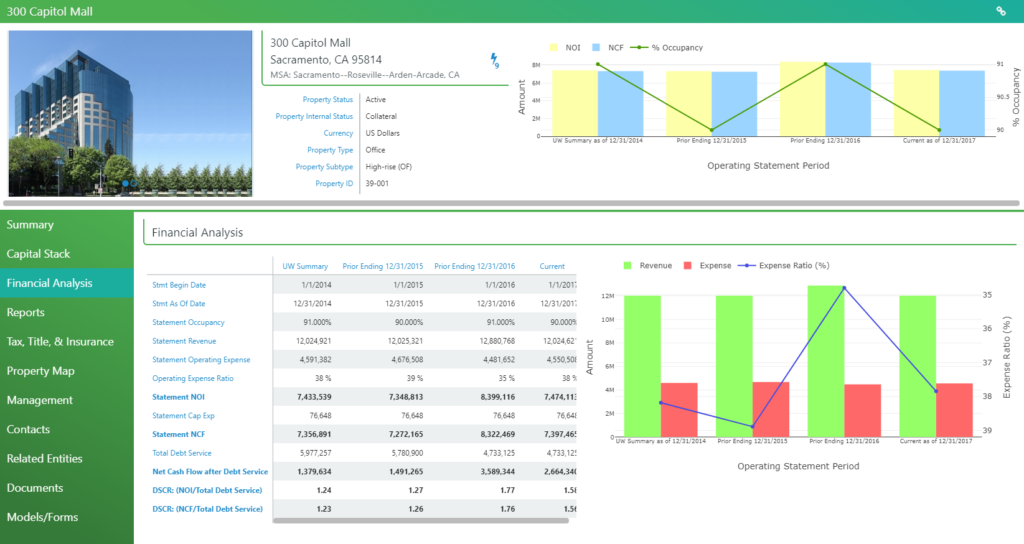The width and height of the screenshot is (1024, 544).
Task: Open the Summary section in the sidebar
Action: [x=30, y=225]
